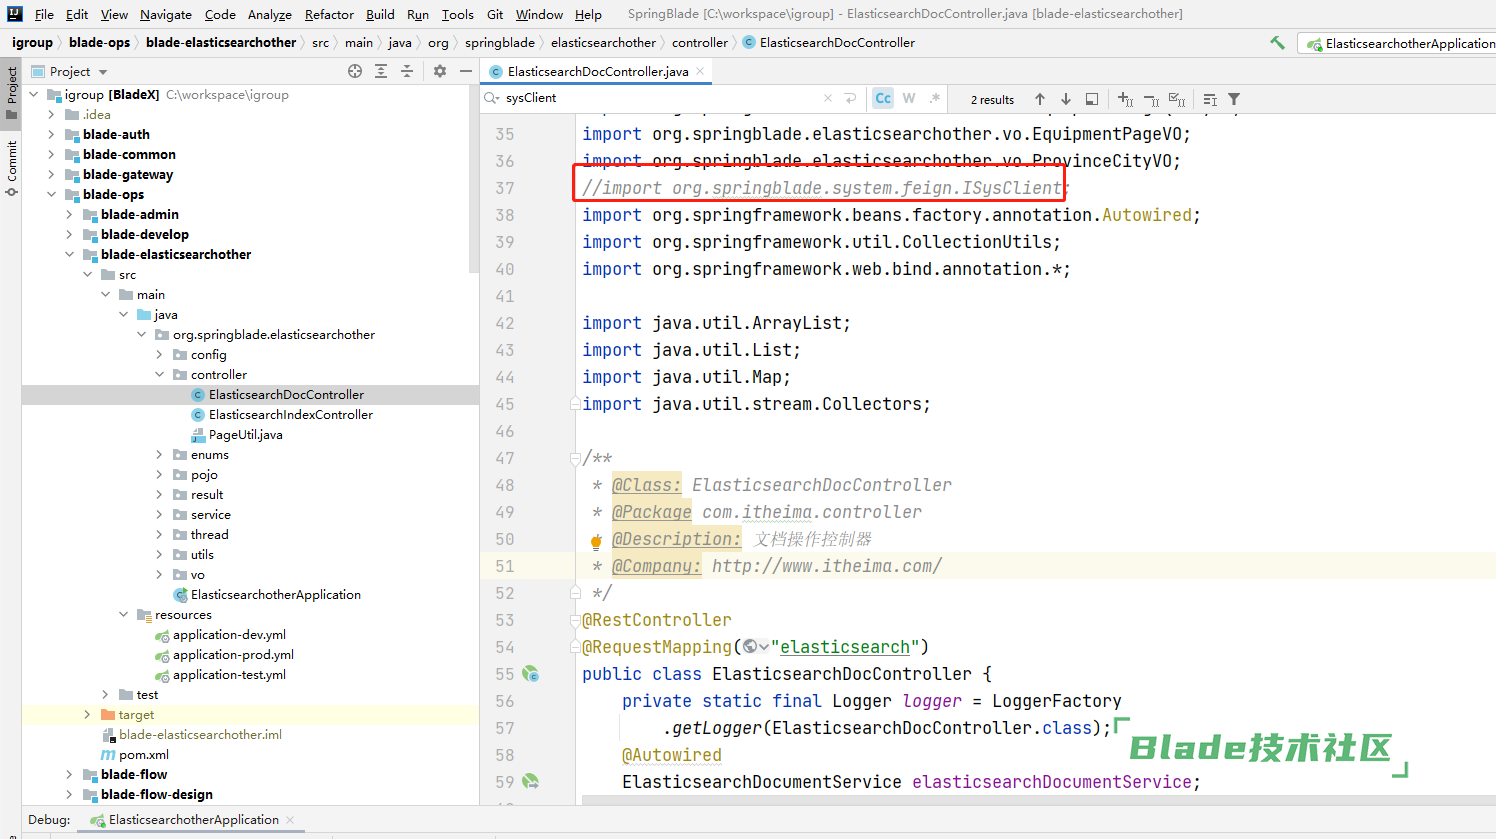Toggle Regex option in find bar
Image resolution: width=1496 pixels, height=839 pixels.
(x=935, y=98)
